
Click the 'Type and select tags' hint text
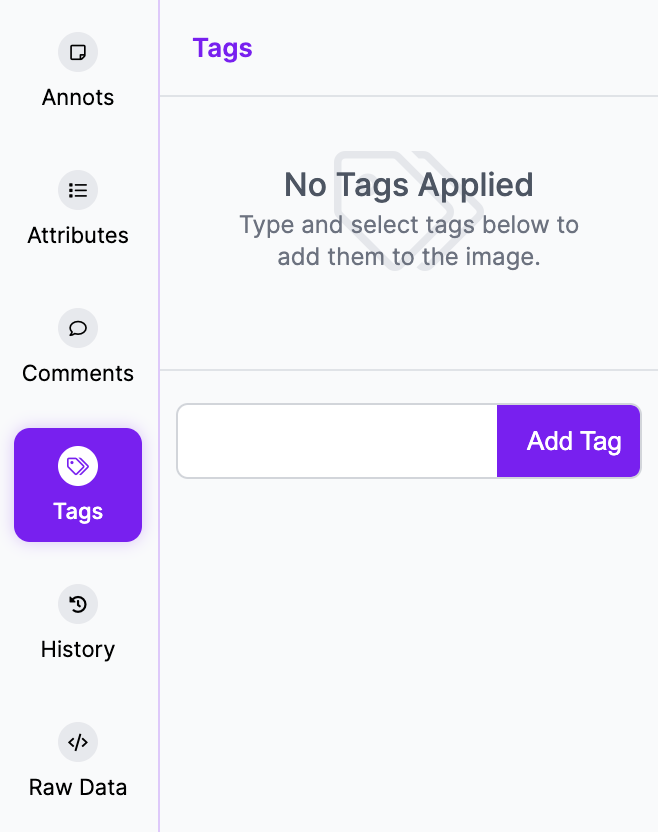pos(409,241)
